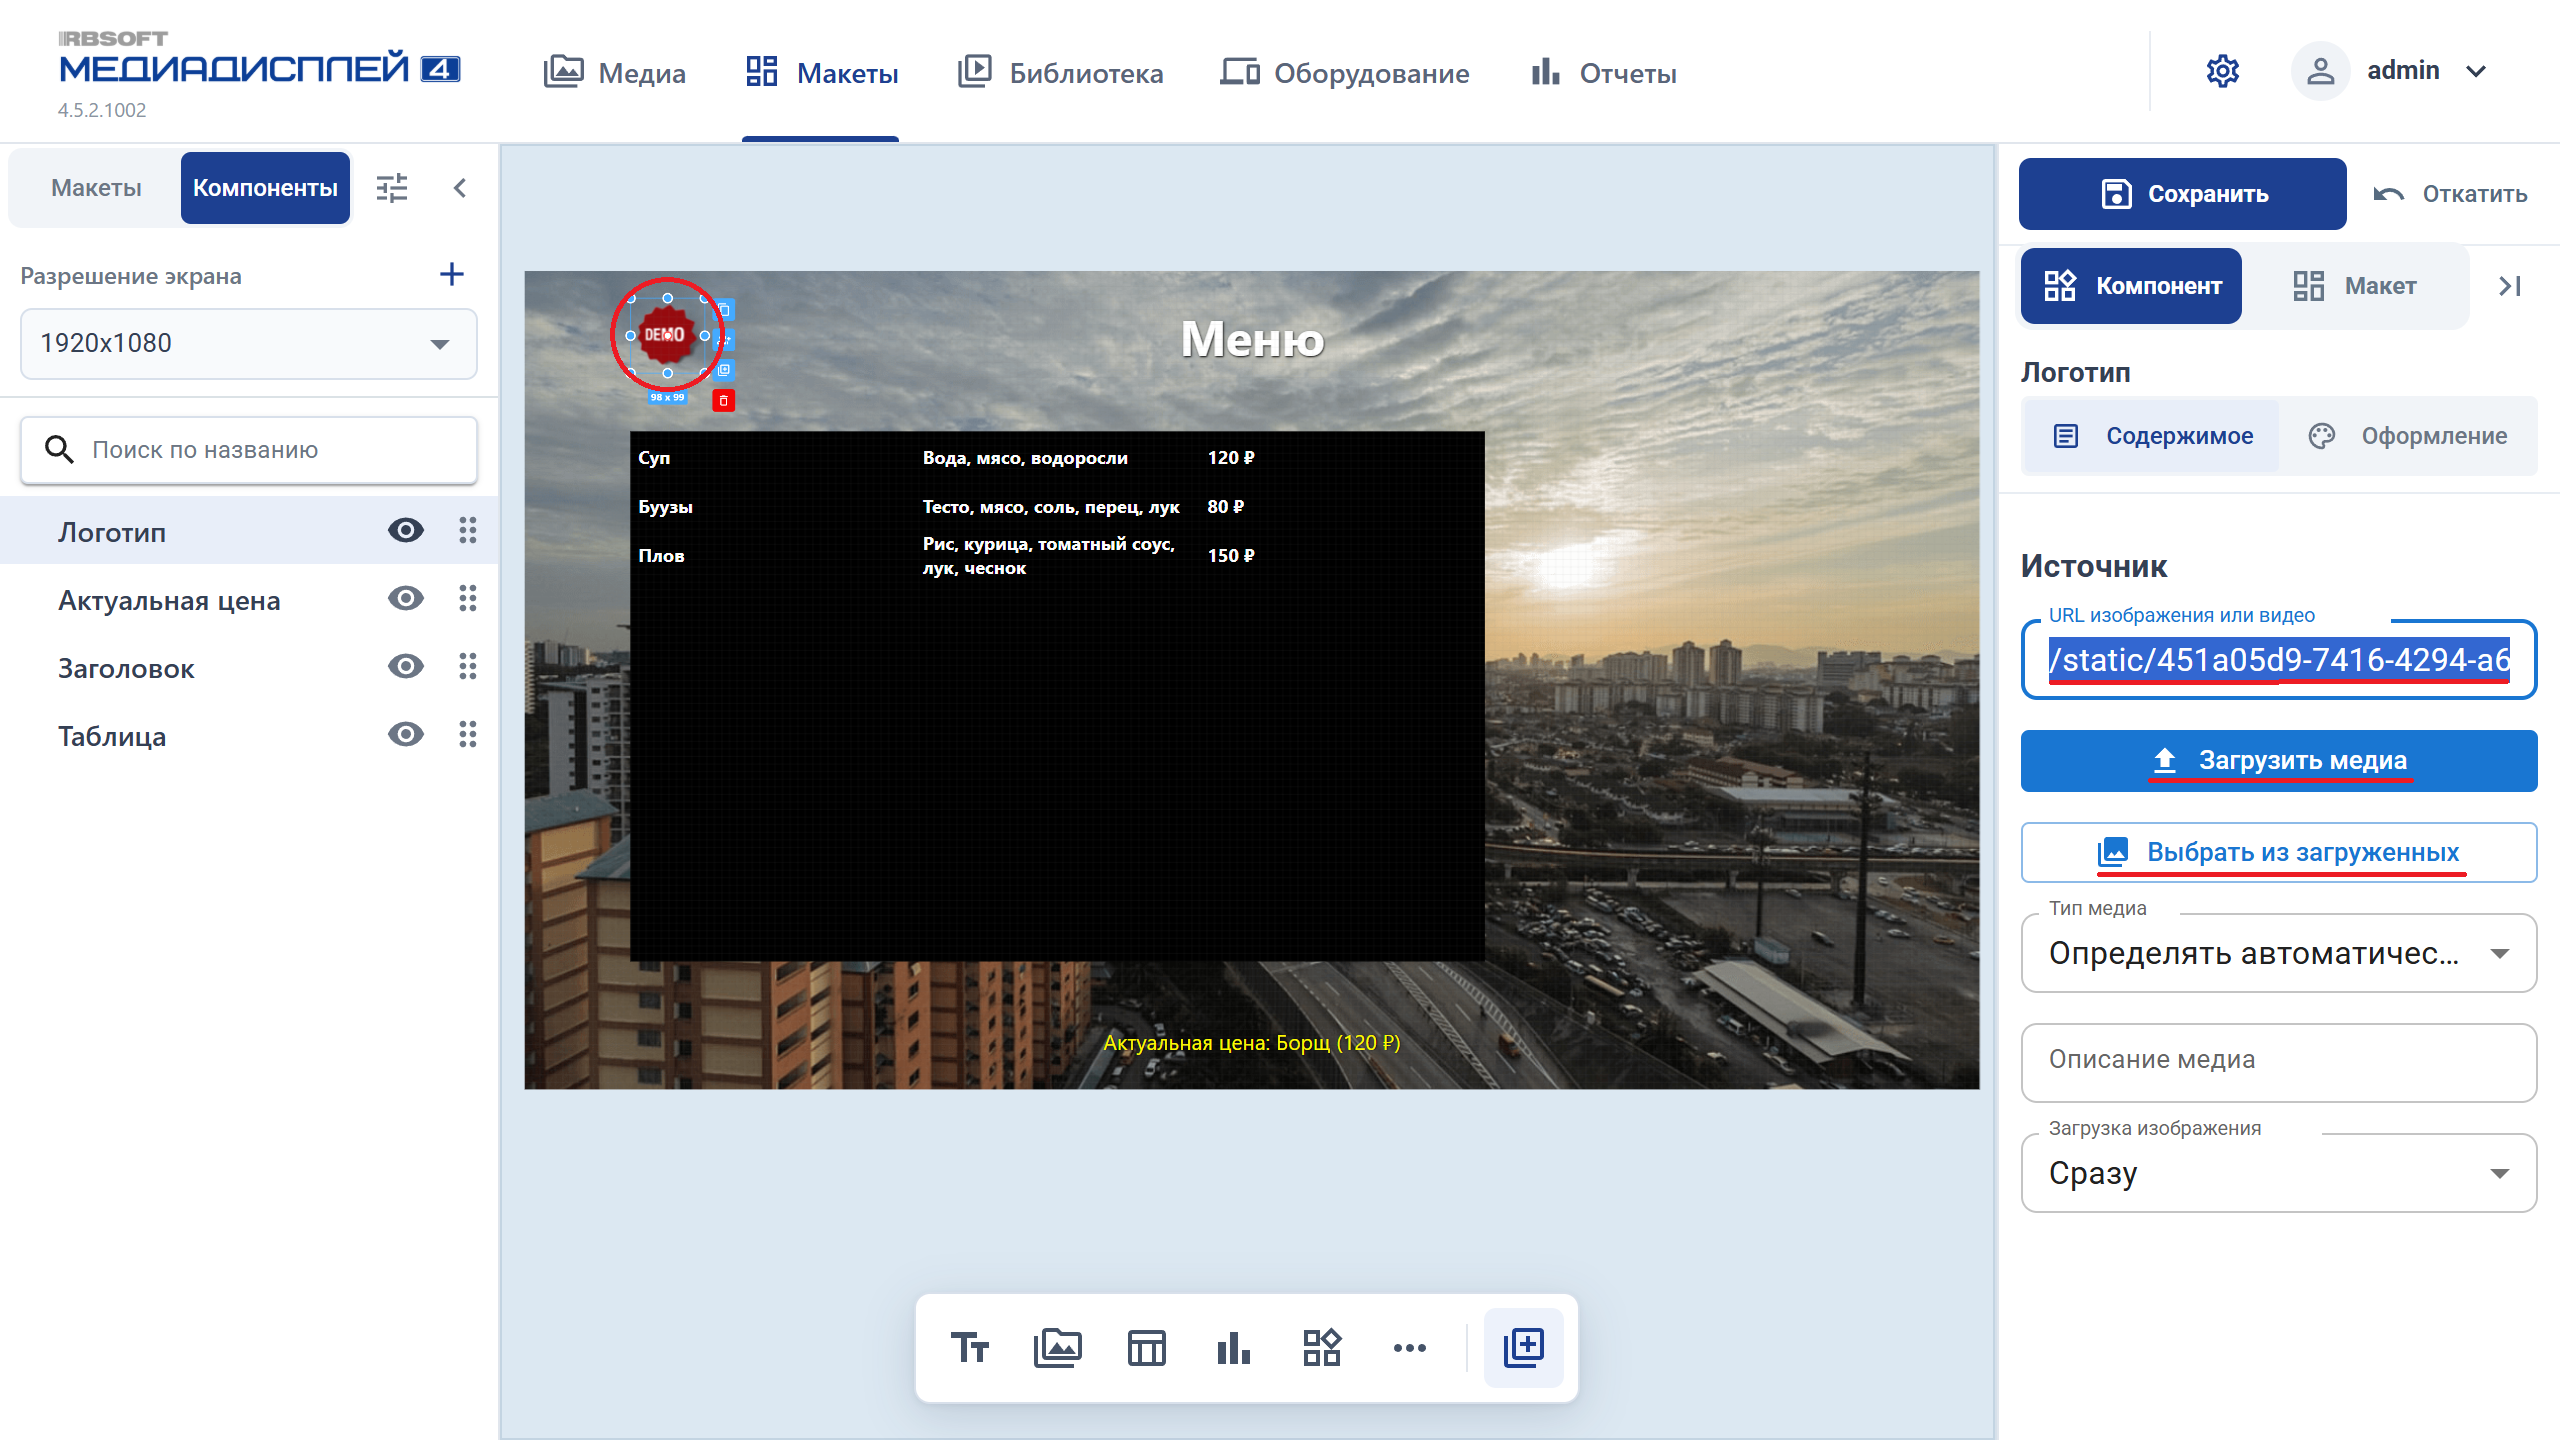2560x1440 pixels.
Task: Open the Библиотека menu
Action: tap(1060, 72)
